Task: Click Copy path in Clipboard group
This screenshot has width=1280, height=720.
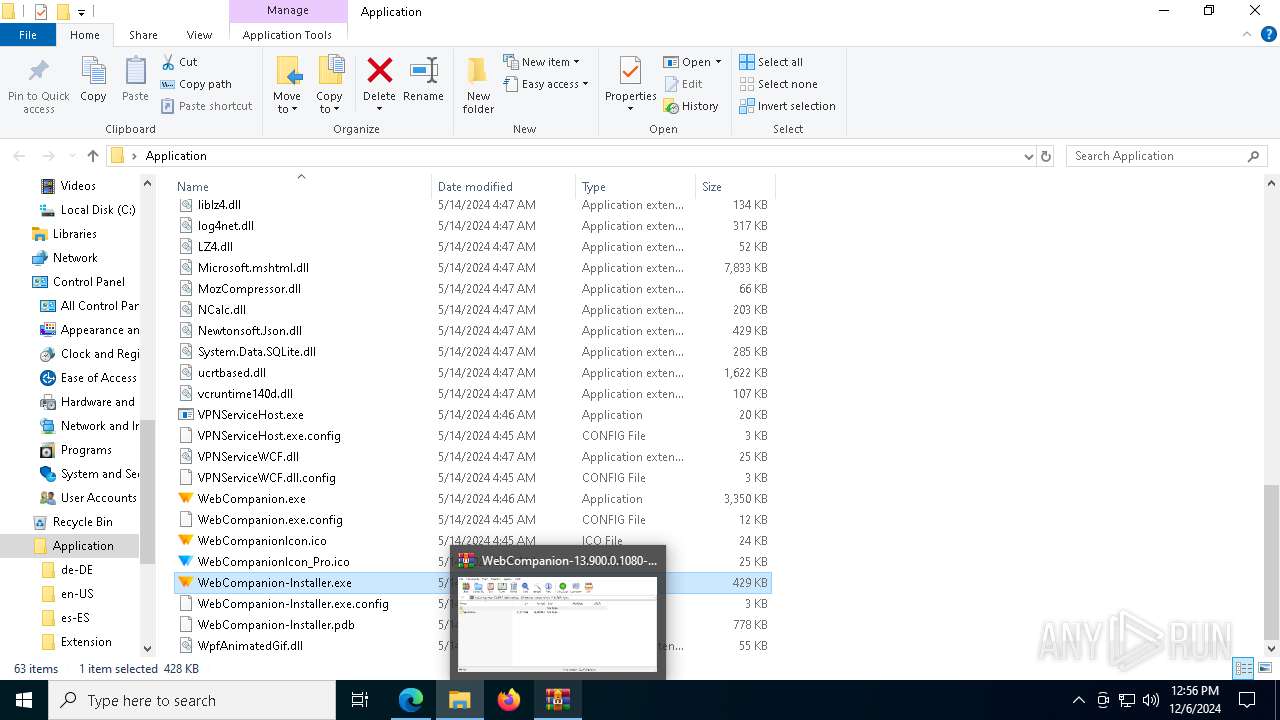Action: click(196, 84)
